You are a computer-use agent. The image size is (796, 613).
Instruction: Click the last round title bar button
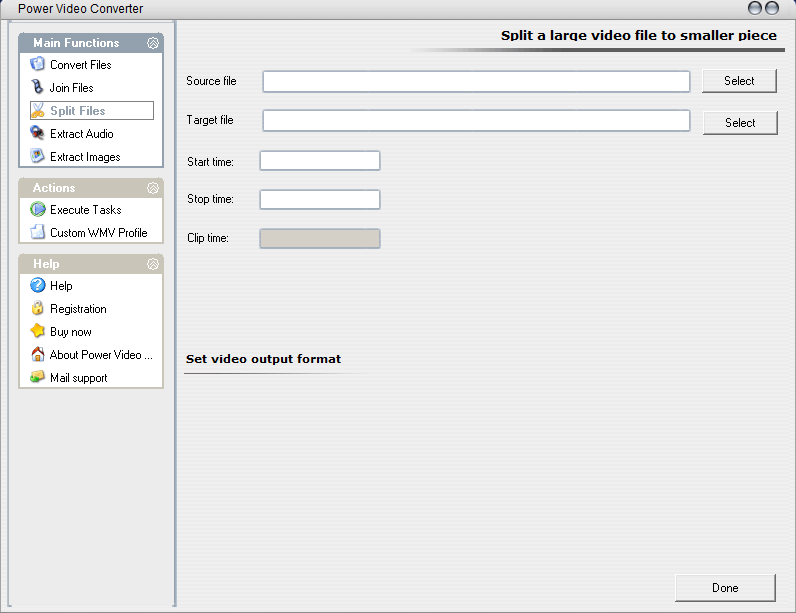point(772,8)
